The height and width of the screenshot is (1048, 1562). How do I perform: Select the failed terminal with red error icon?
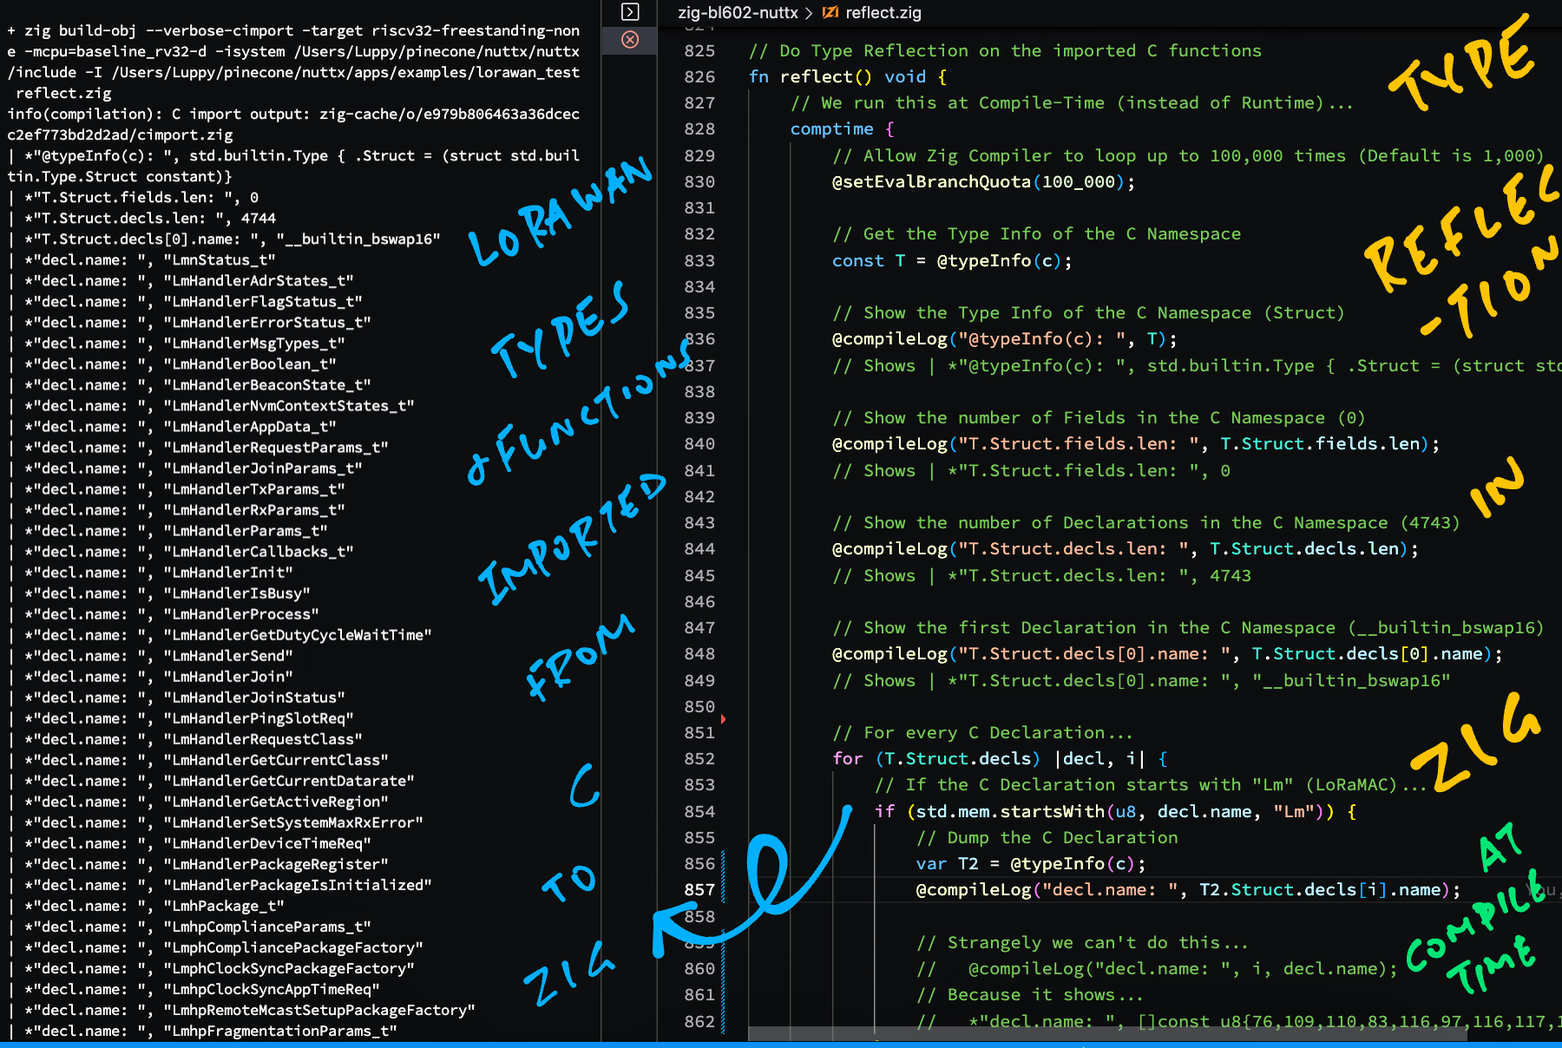[630, 40]
